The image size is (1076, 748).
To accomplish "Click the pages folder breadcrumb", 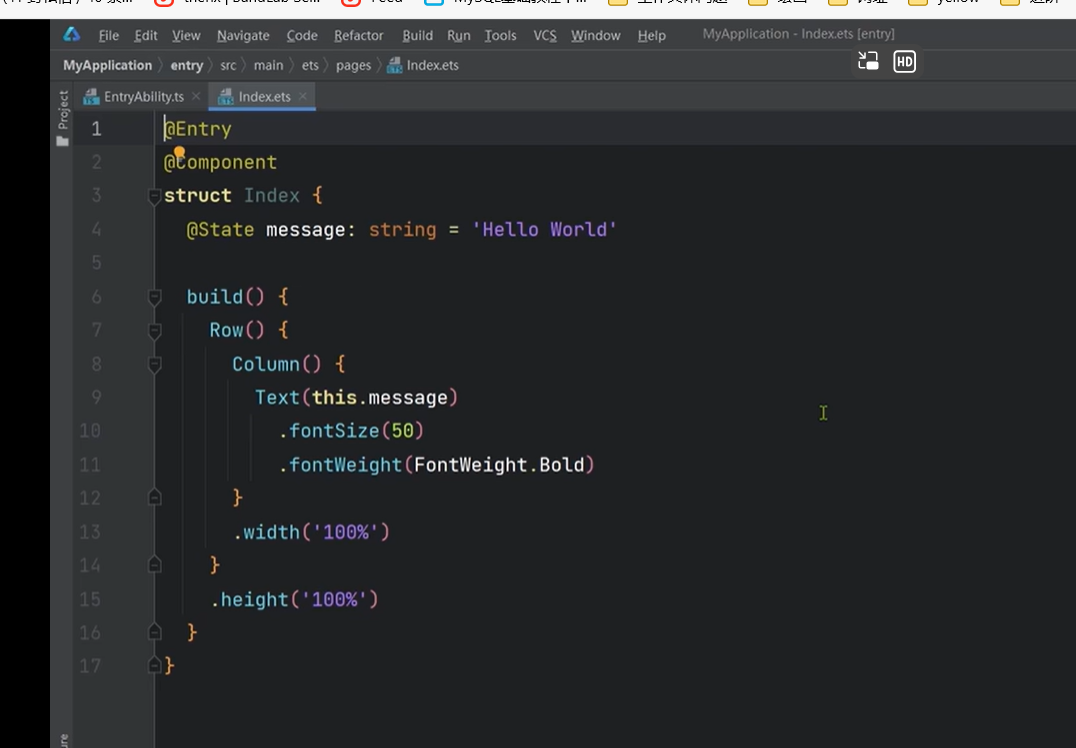I will (353, 65).
